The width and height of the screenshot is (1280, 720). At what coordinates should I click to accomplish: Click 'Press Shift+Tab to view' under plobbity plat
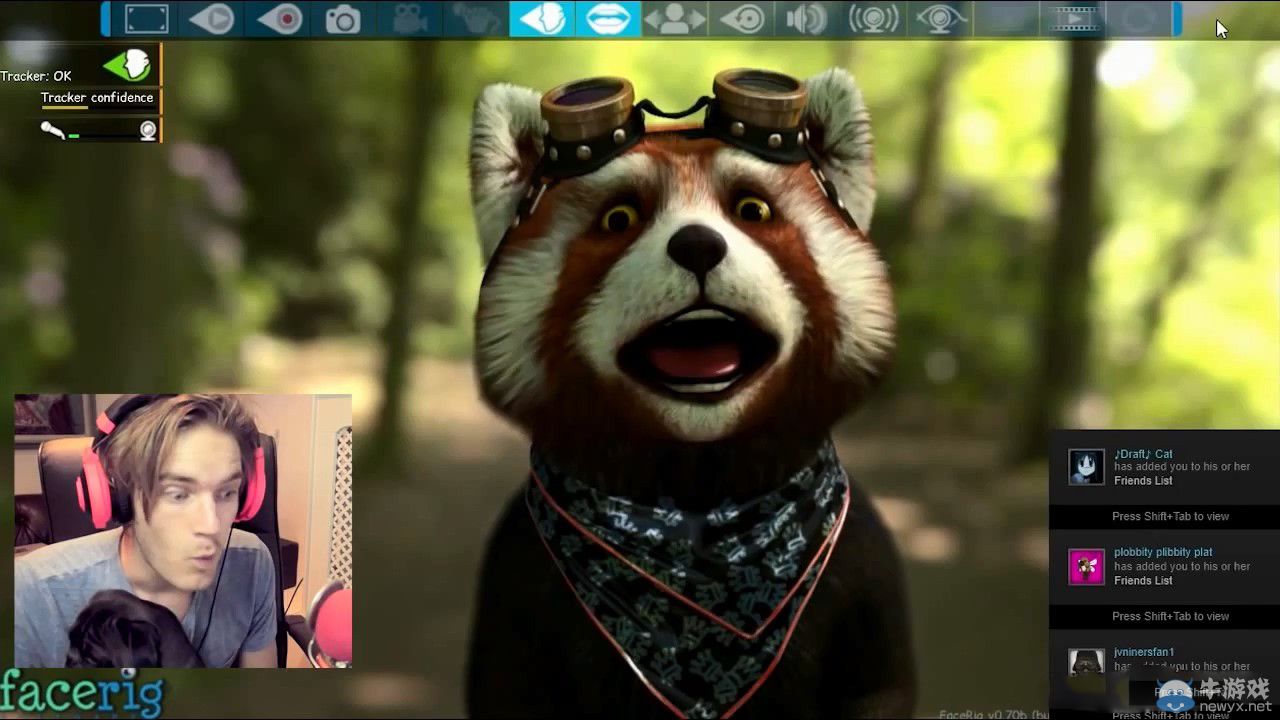tap(1170, 616)
